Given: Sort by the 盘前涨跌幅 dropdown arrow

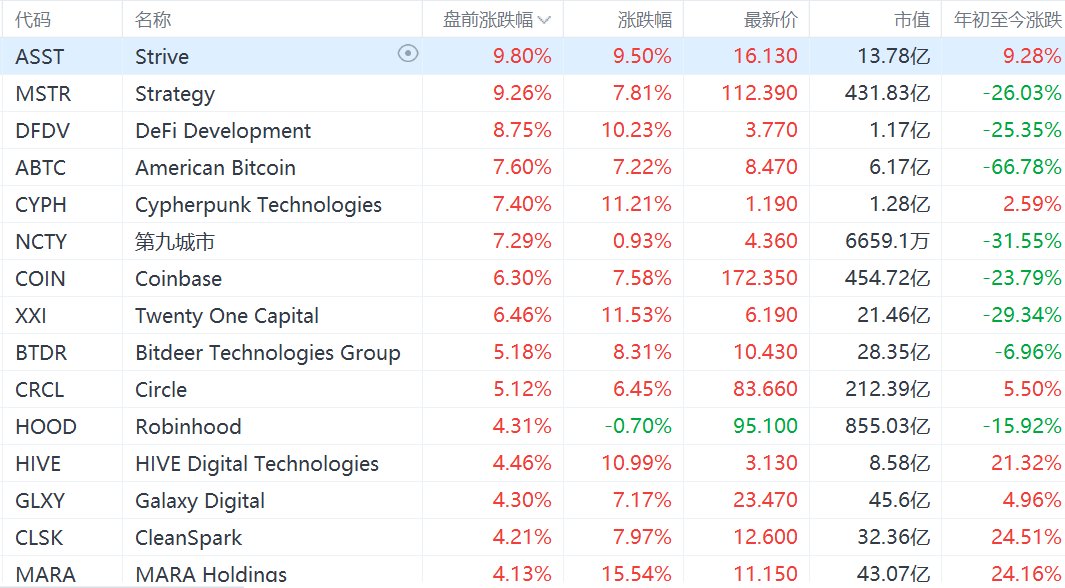Looking at the screenshot, I should pyautogui.click(x=544, y=20).
